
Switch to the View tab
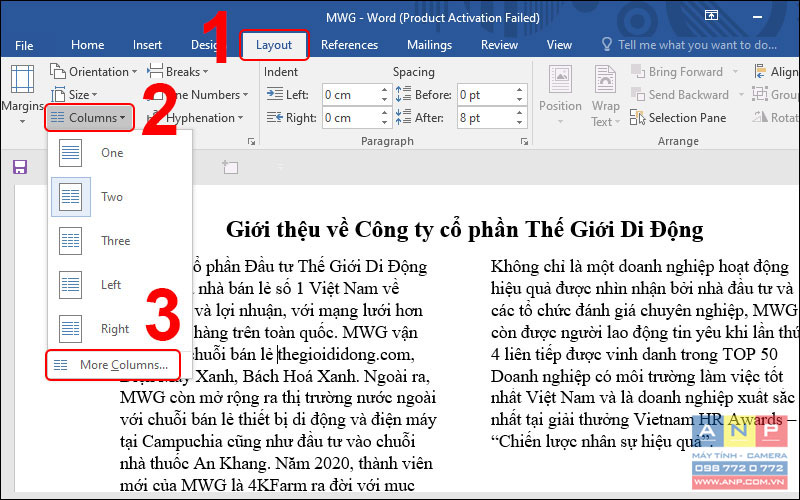coord(559,45)
